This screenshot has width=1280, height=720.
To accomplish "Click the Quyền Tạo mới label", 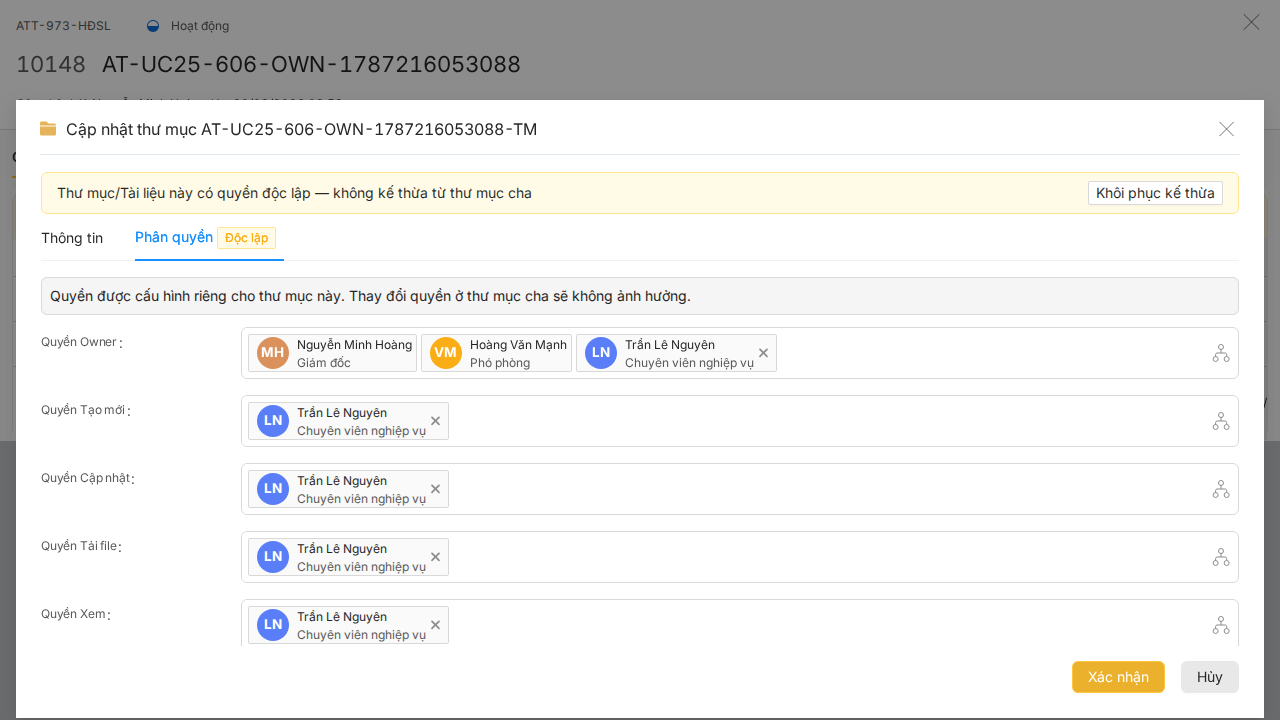I will (x=84, y=410).
